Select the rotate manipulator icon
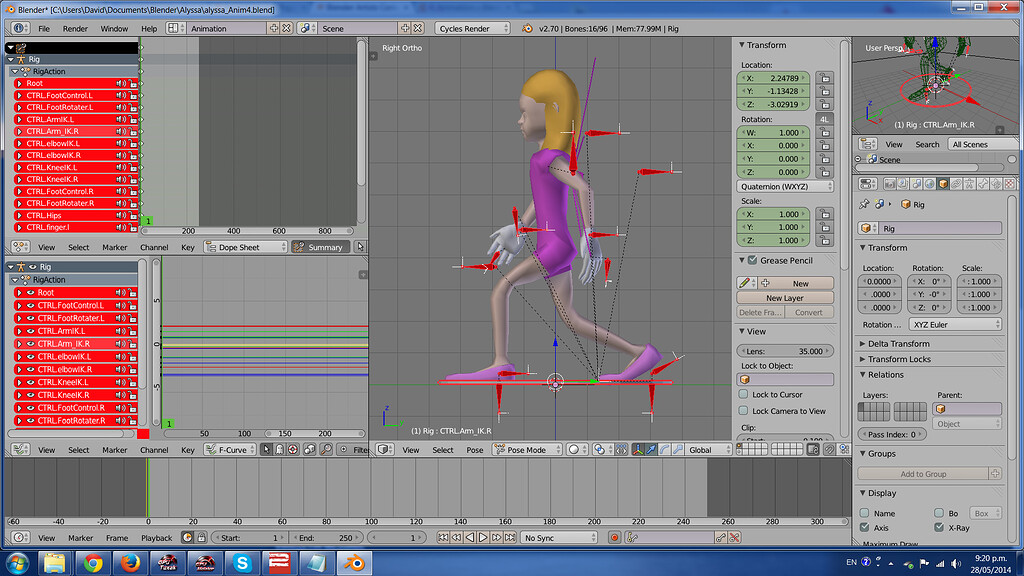1024x576 pixels. (664, 449)
